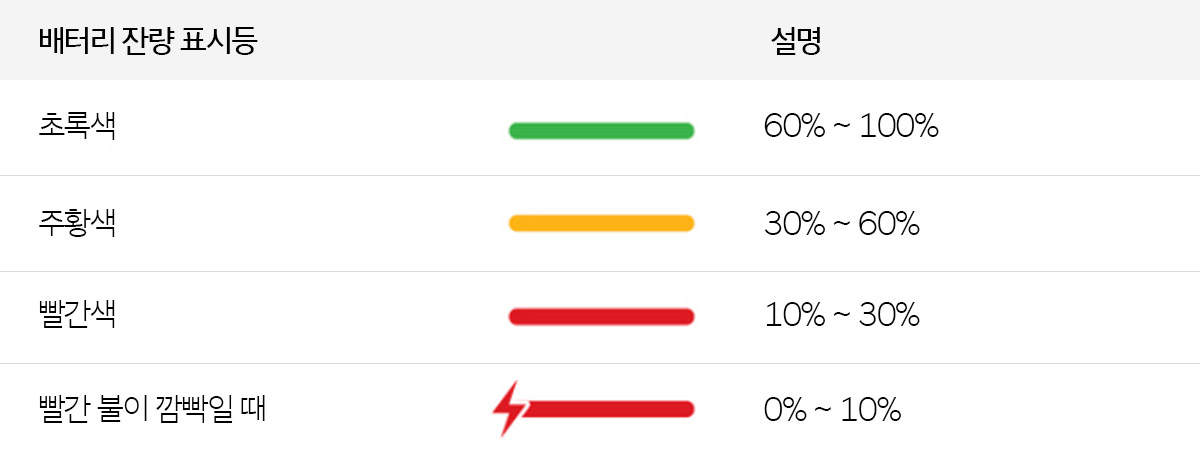The height and width of the screenshot is (460, 1200).
Task: Select the 배터리 잔량 표시등 column header
Action: (x=147, y=41)
